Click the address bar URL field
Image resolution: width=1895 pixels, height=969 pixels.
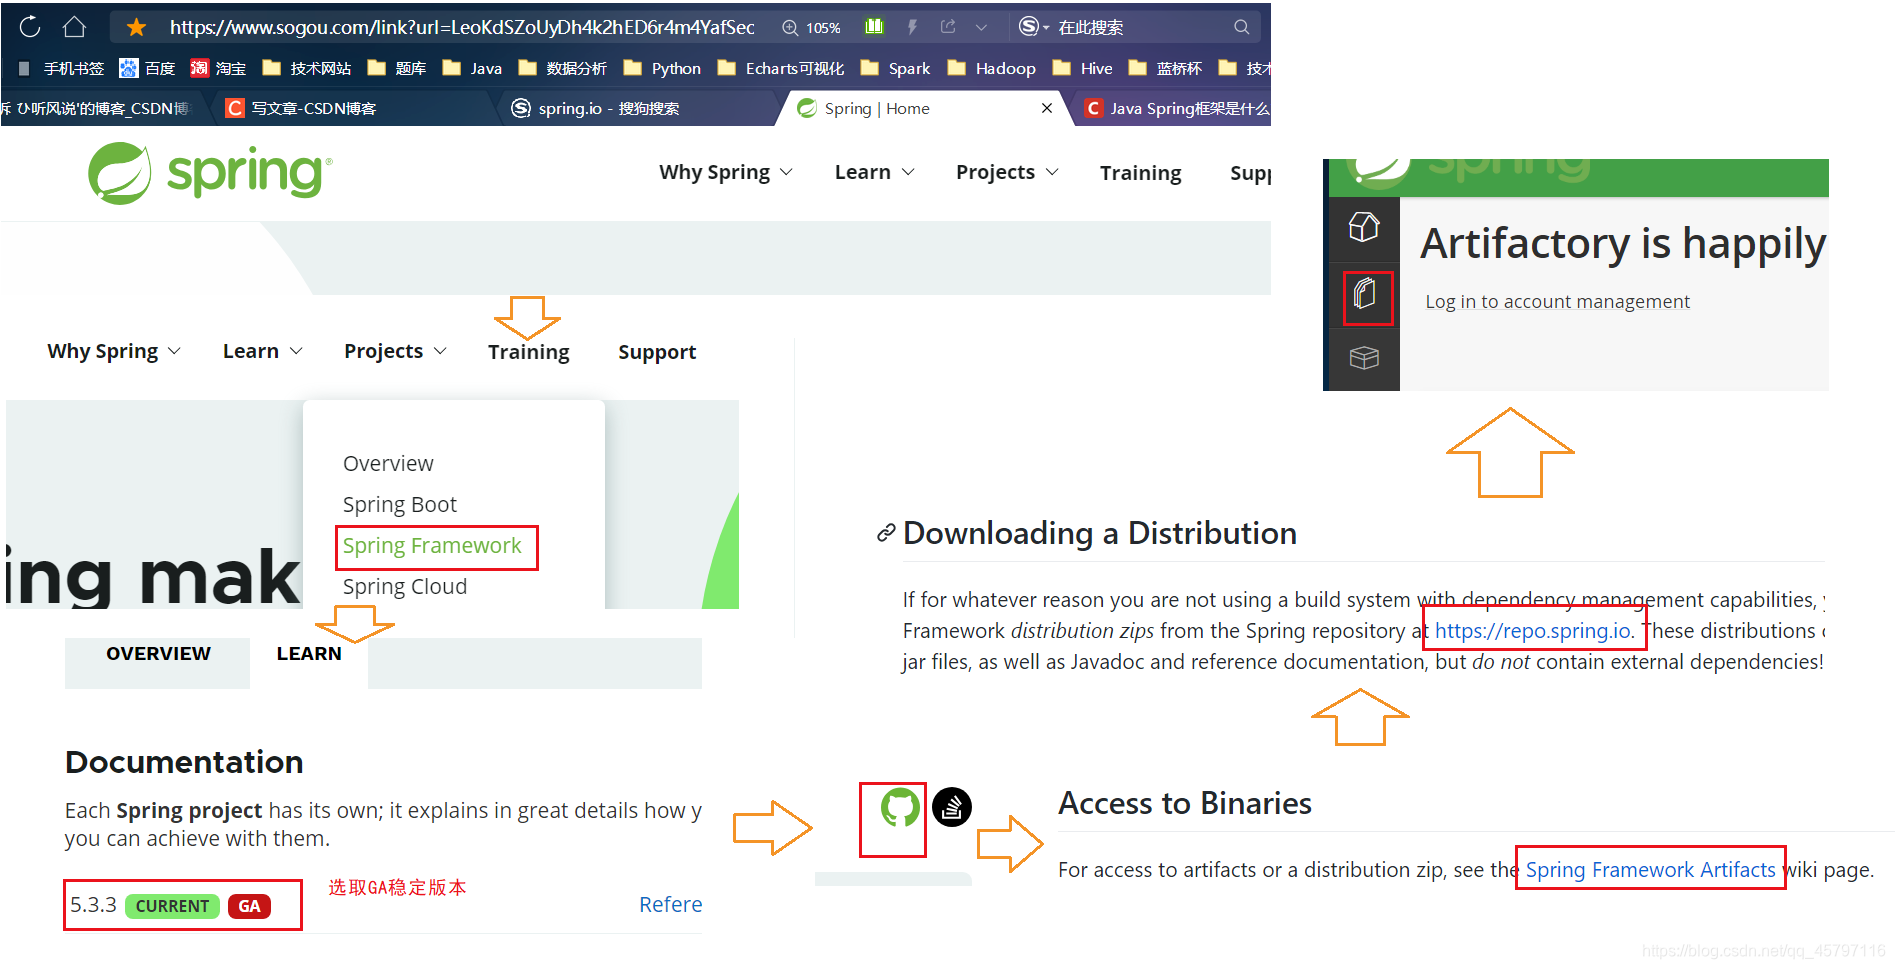coord(462,27)
